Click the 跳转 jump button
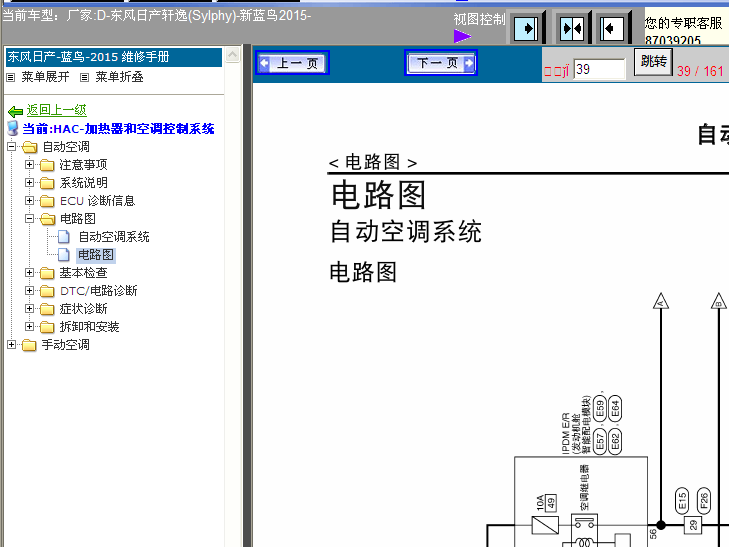This screenshot has height=547, width=729. pos(654,62)
